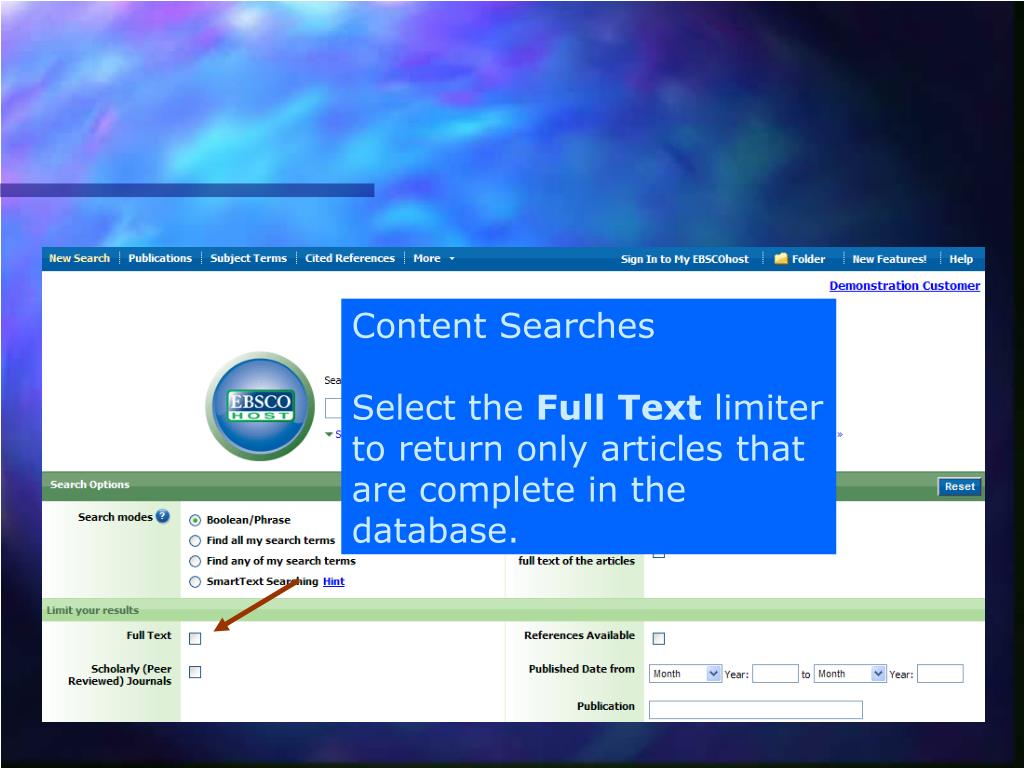The height and width of the screenshot is (768, 1024).
Task: Click the Reset button
Action: [959, 487]
